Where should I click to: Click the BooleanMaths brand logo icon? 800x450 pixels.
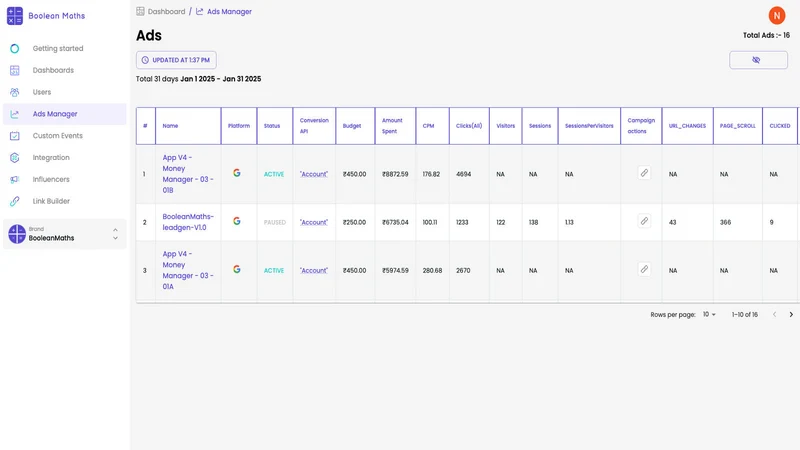[x=17, y=234]
